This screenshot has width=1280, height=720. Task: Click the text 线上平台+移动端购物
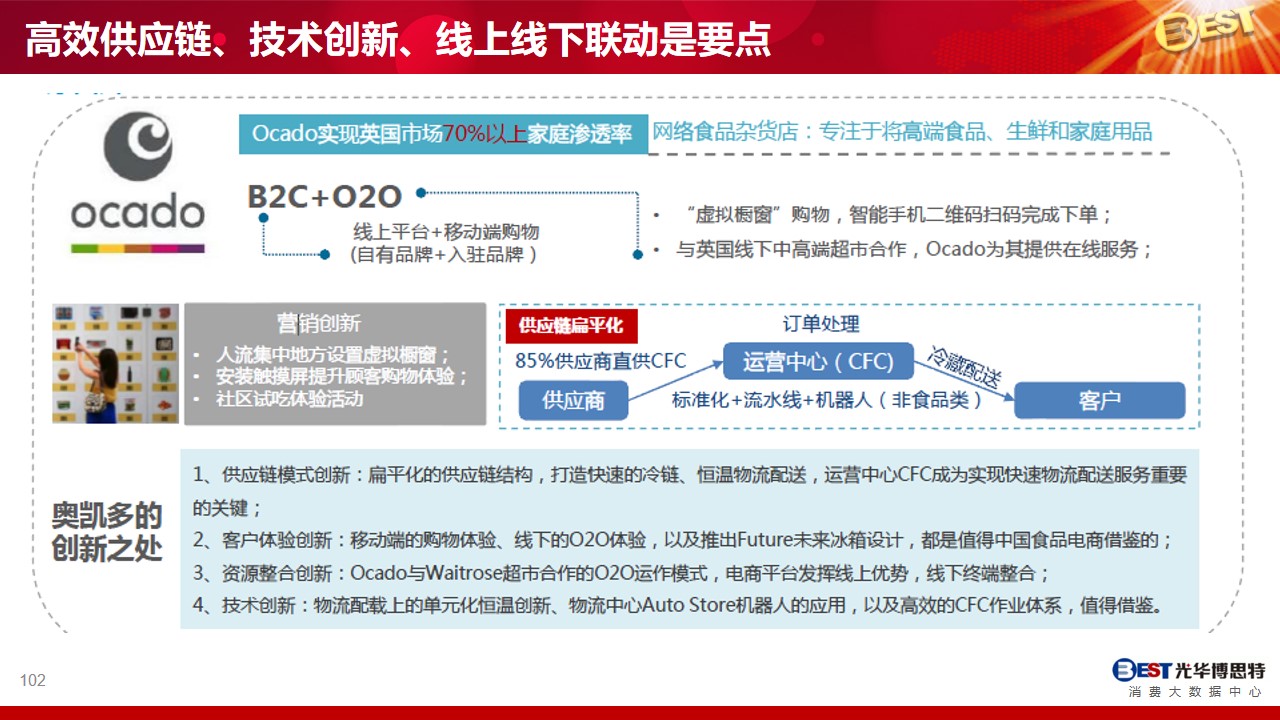pos(446,232)
